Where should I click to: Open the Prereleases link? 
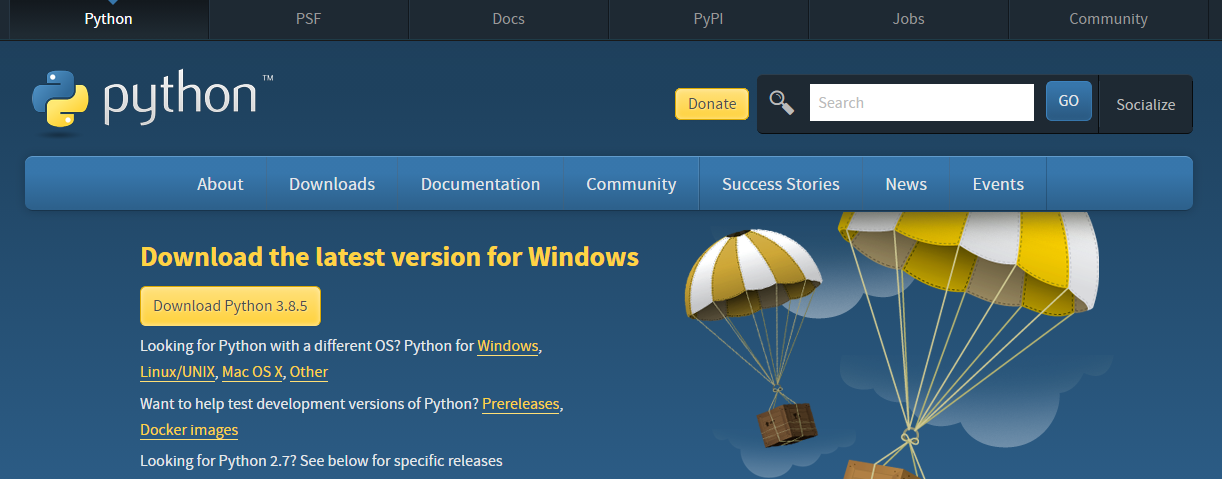[520, 404]
